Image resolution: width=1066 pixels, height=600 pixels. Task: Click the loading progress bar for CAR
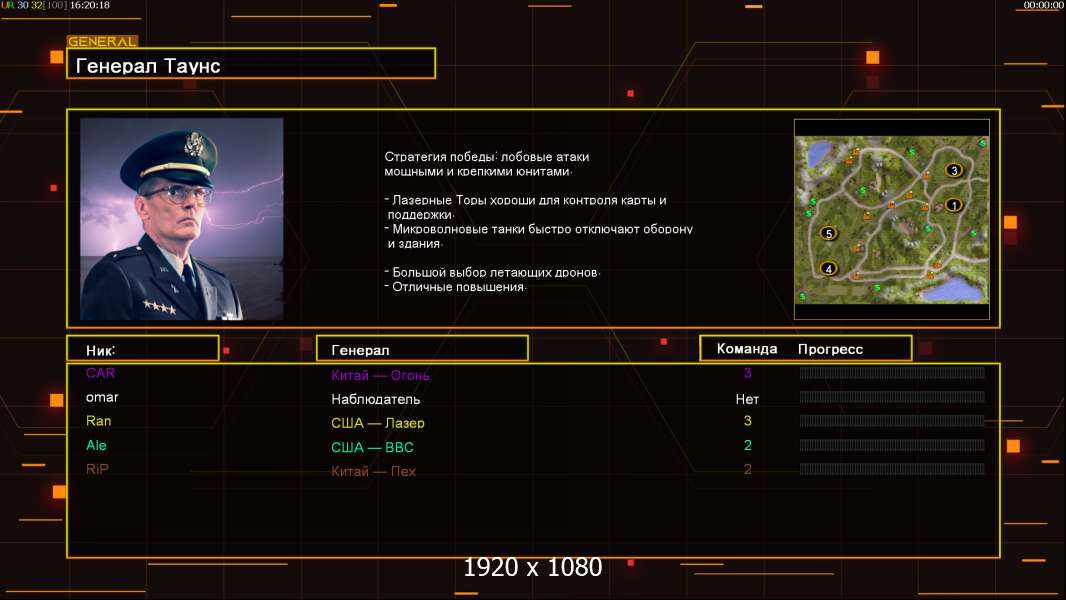[x=891, y=373]
